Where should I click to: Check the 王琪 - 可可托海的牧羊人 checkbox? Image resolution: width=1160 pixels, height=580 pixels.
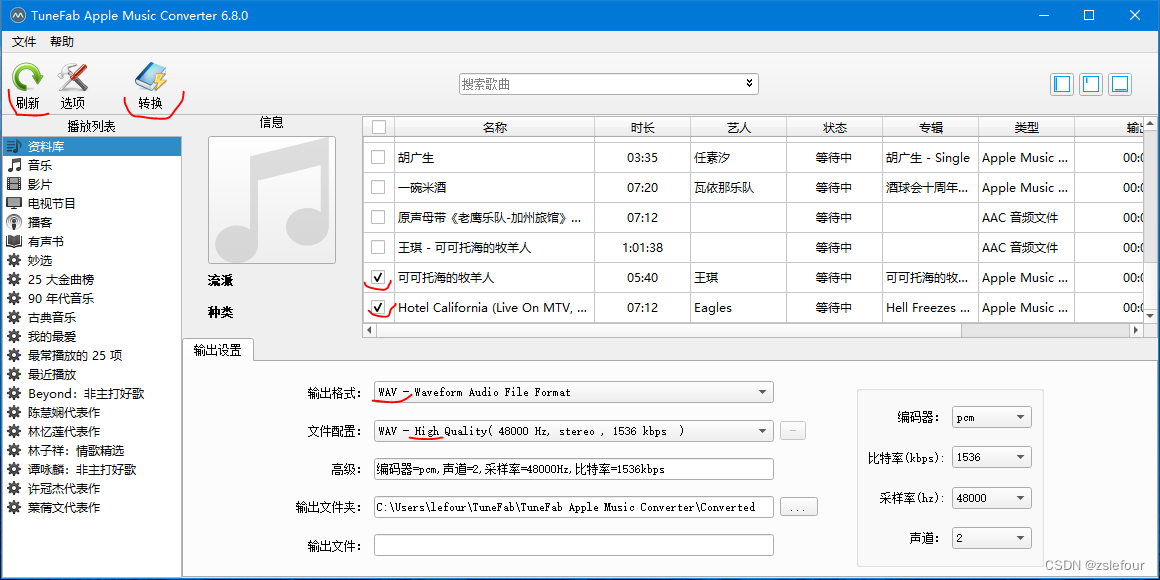click(x=378, y=247)
